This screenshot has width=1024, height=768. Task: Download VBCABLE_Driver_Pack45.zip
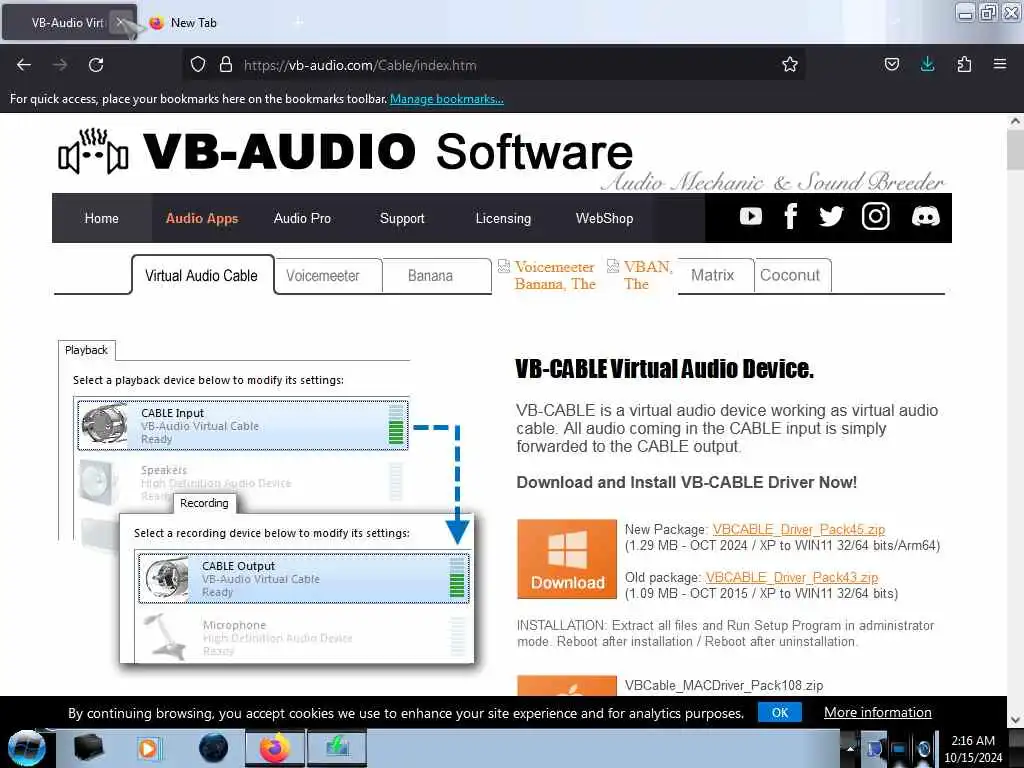click(798, 529)
